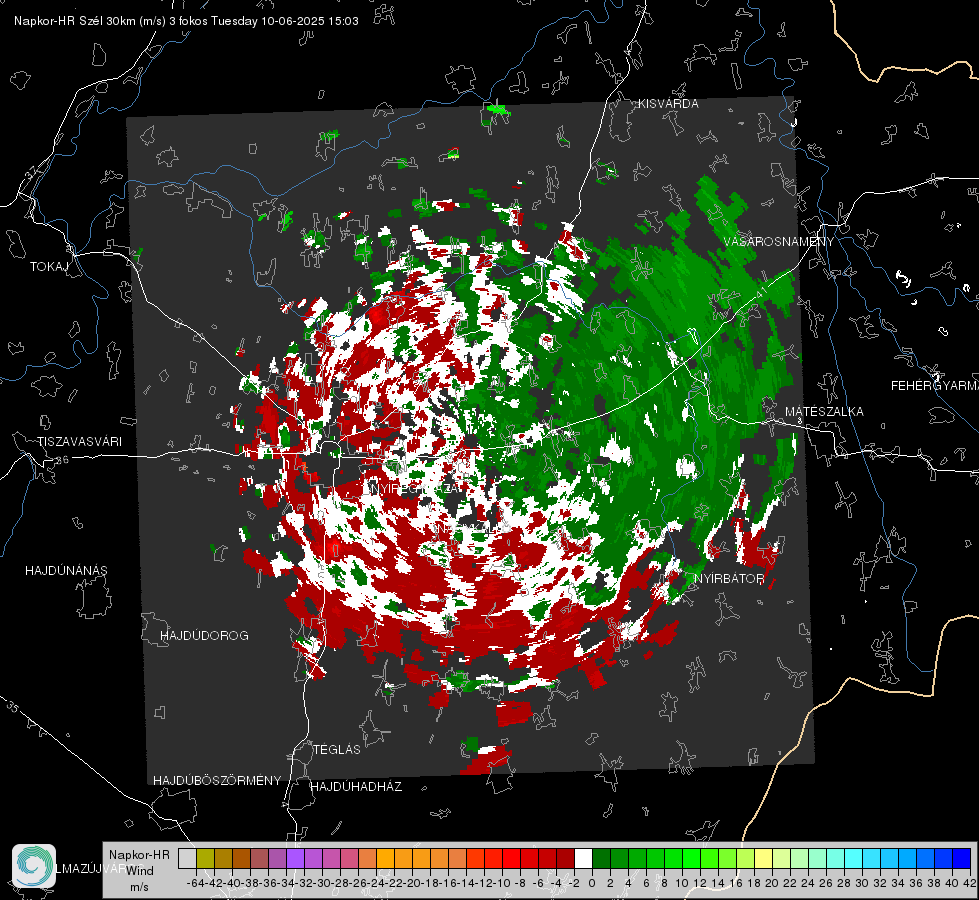
Task: Click the legend value 42
Action: click(969, 883)
